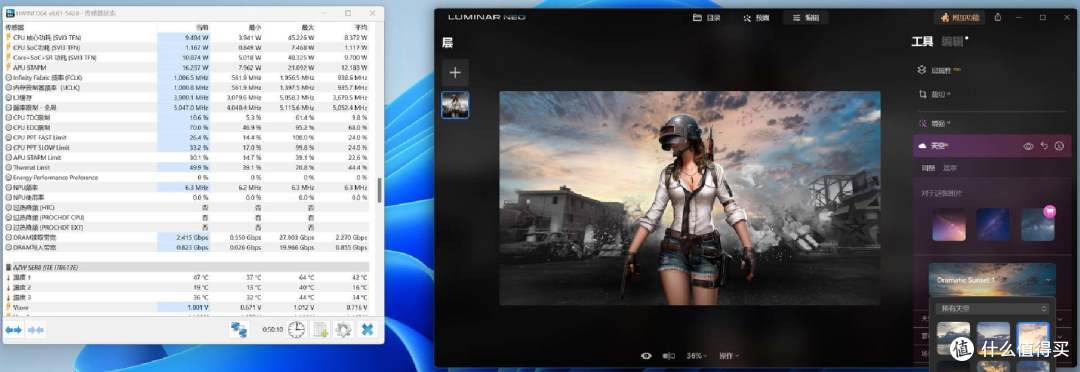Click the edited photo on the canvas

(689, 198)
